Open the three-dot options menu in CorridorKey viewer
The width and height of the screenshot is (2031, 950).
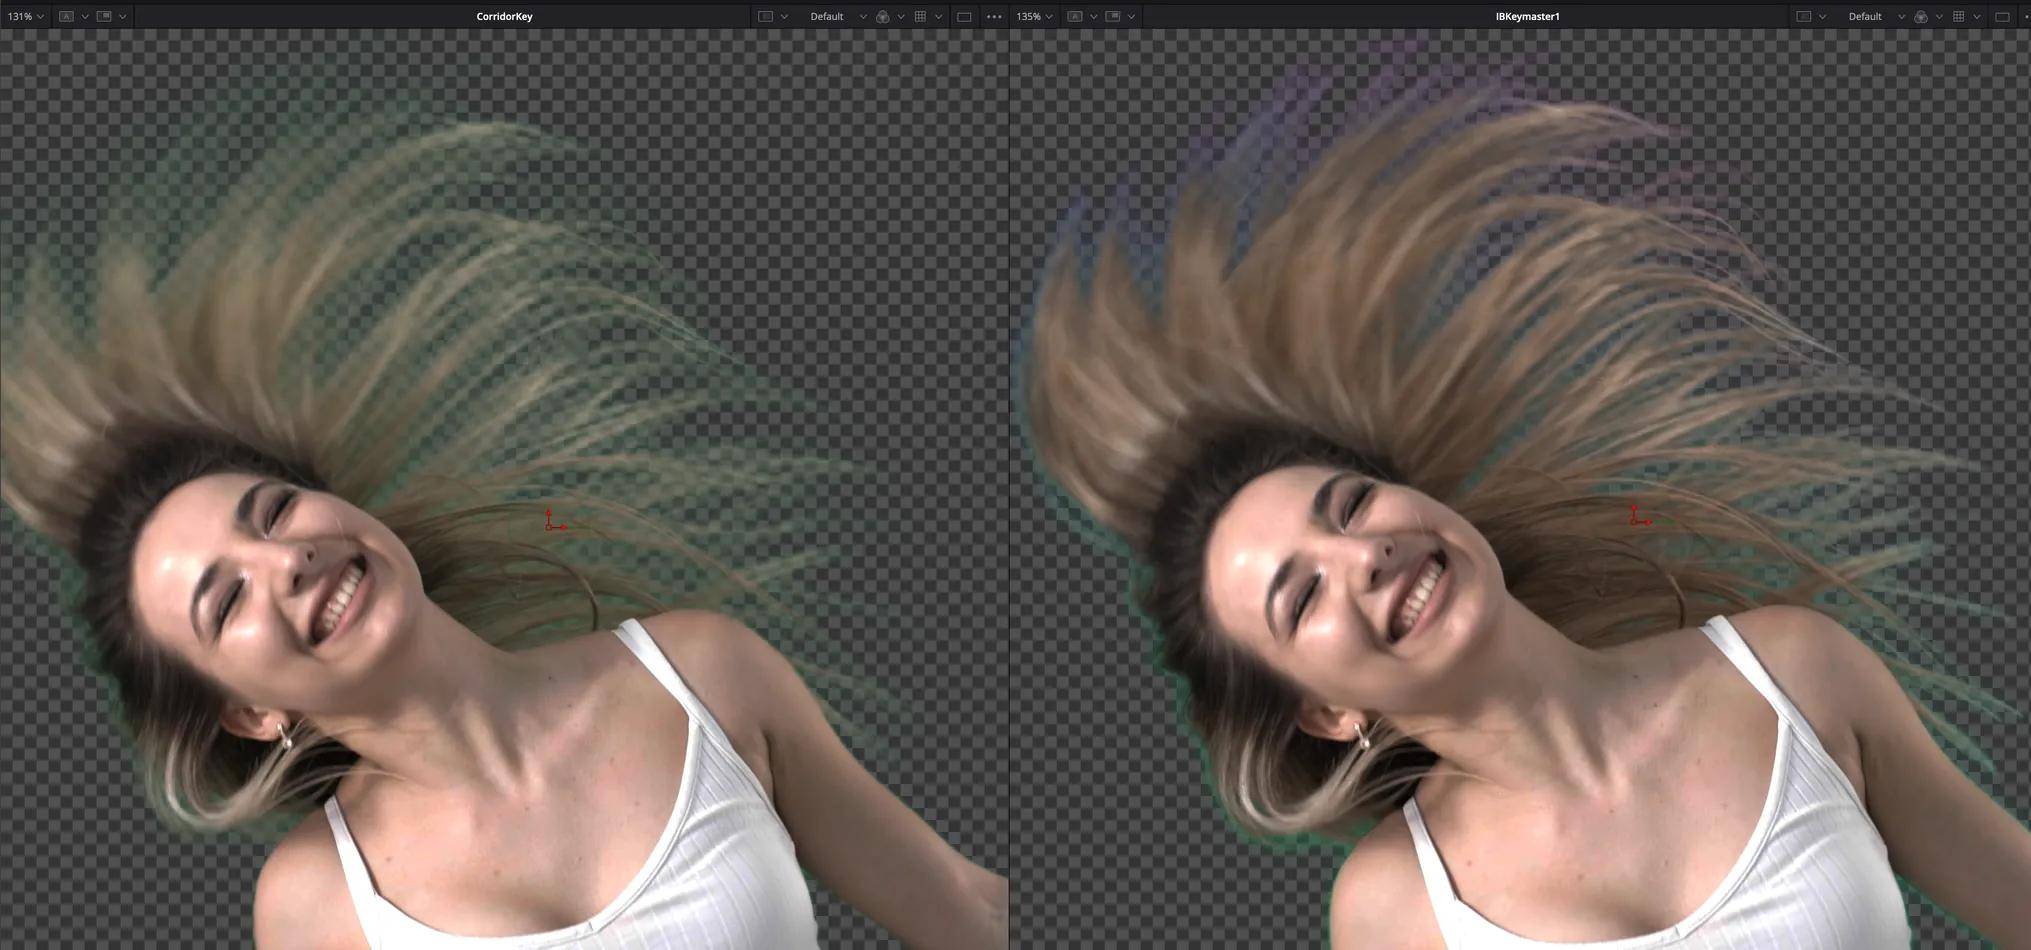point(994,16)
